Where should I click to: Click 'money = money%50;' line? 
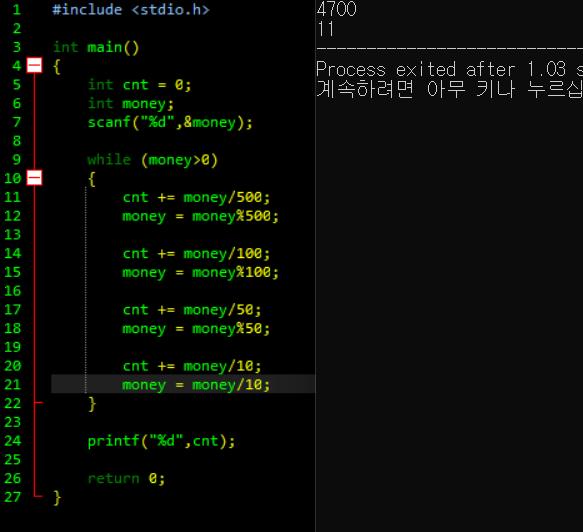coord(196,329)
